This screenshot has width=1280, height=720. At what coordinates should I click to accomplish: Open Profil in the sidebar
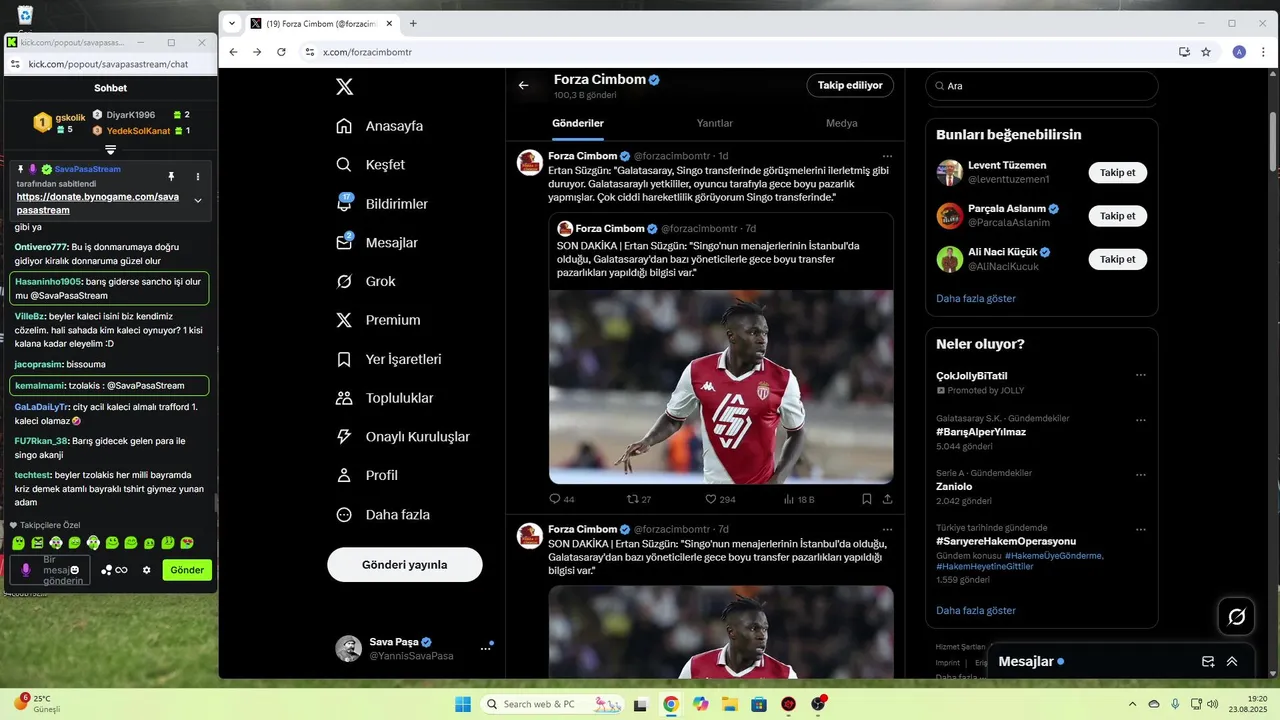367,476
